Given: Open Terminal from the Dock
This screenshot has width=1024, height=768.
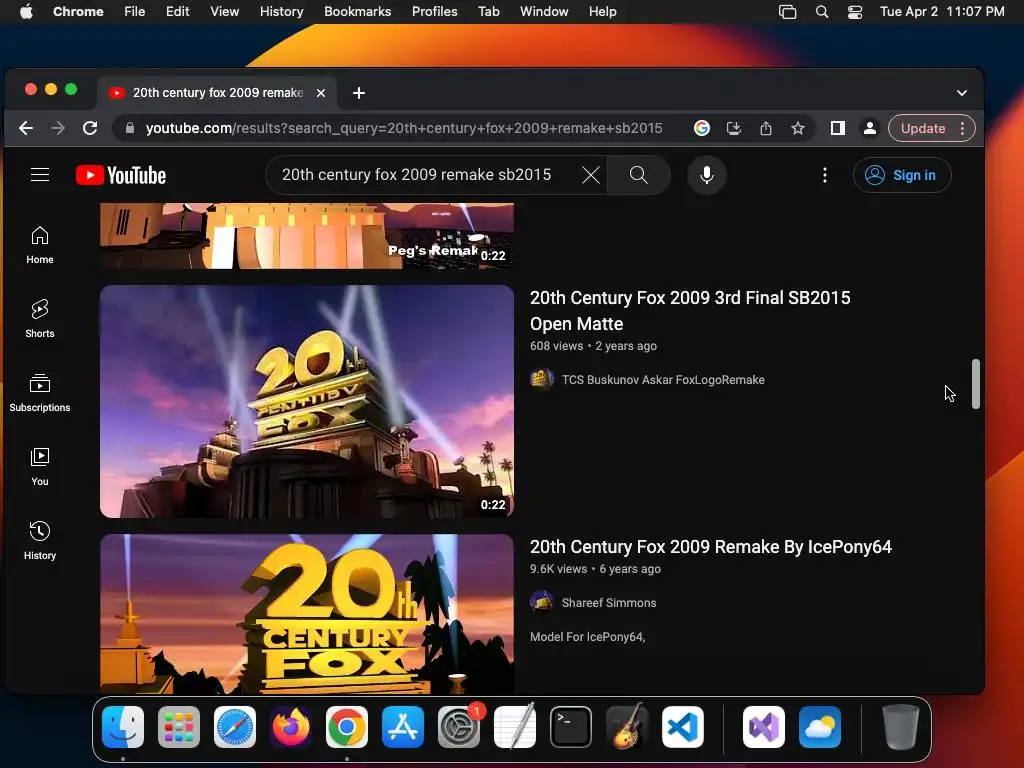Looking at the screenshot, I should click(x=571, y=727).
